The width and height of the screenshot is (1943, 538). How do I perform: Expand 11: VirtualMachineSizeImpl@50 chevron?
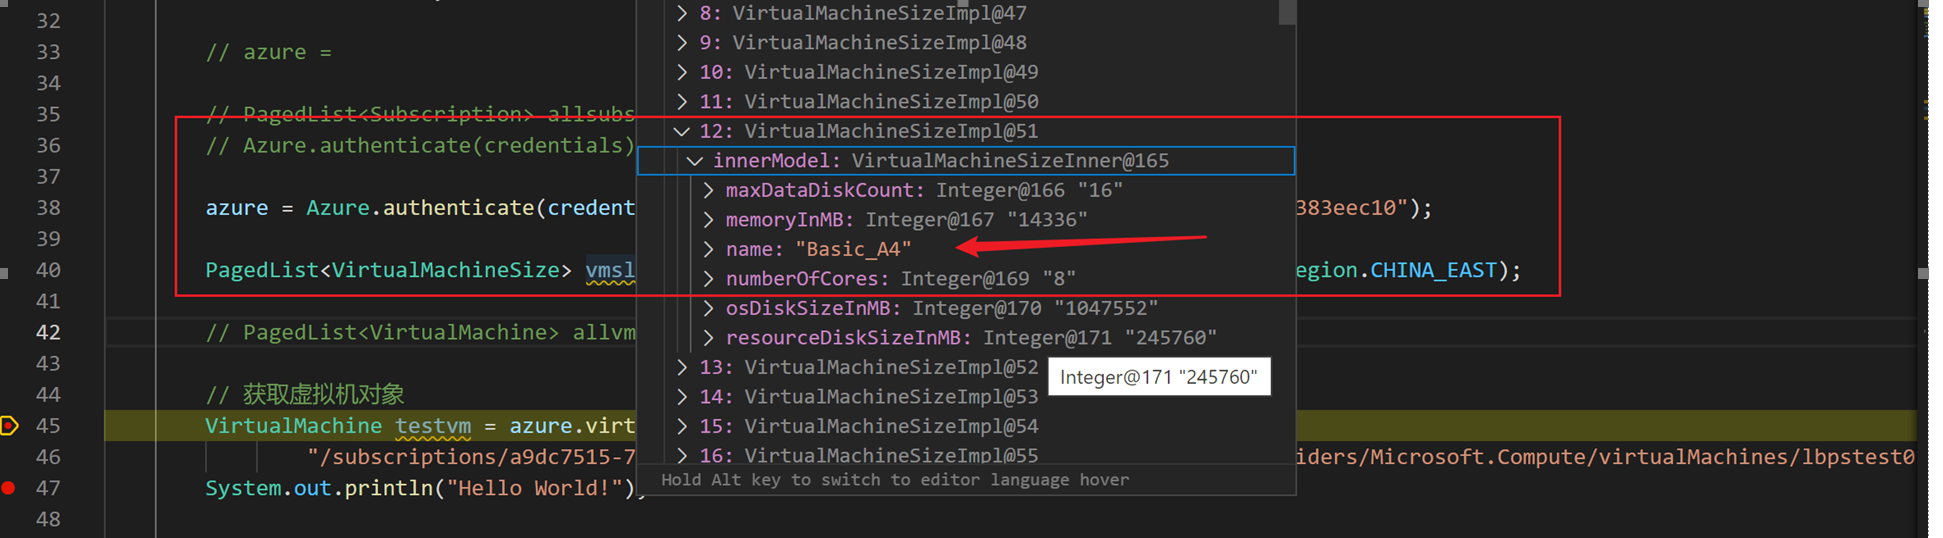coord(682,102)
